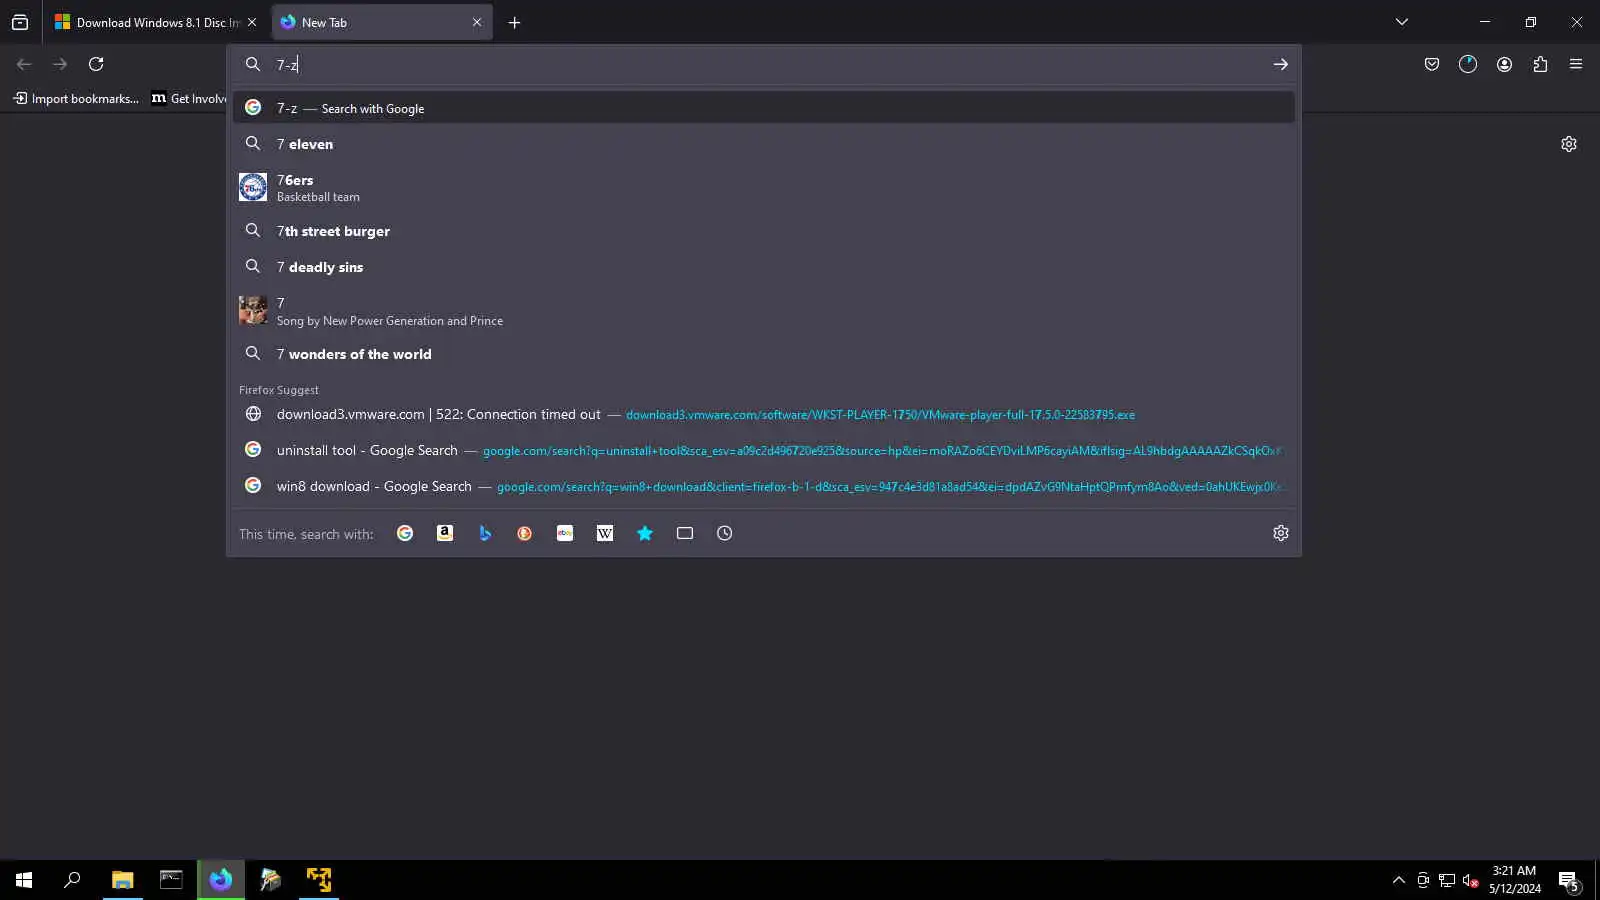The height and width of the screenshot is (900, 1600).
Task: Search history using the clock icon
Action: pos(725,533)
